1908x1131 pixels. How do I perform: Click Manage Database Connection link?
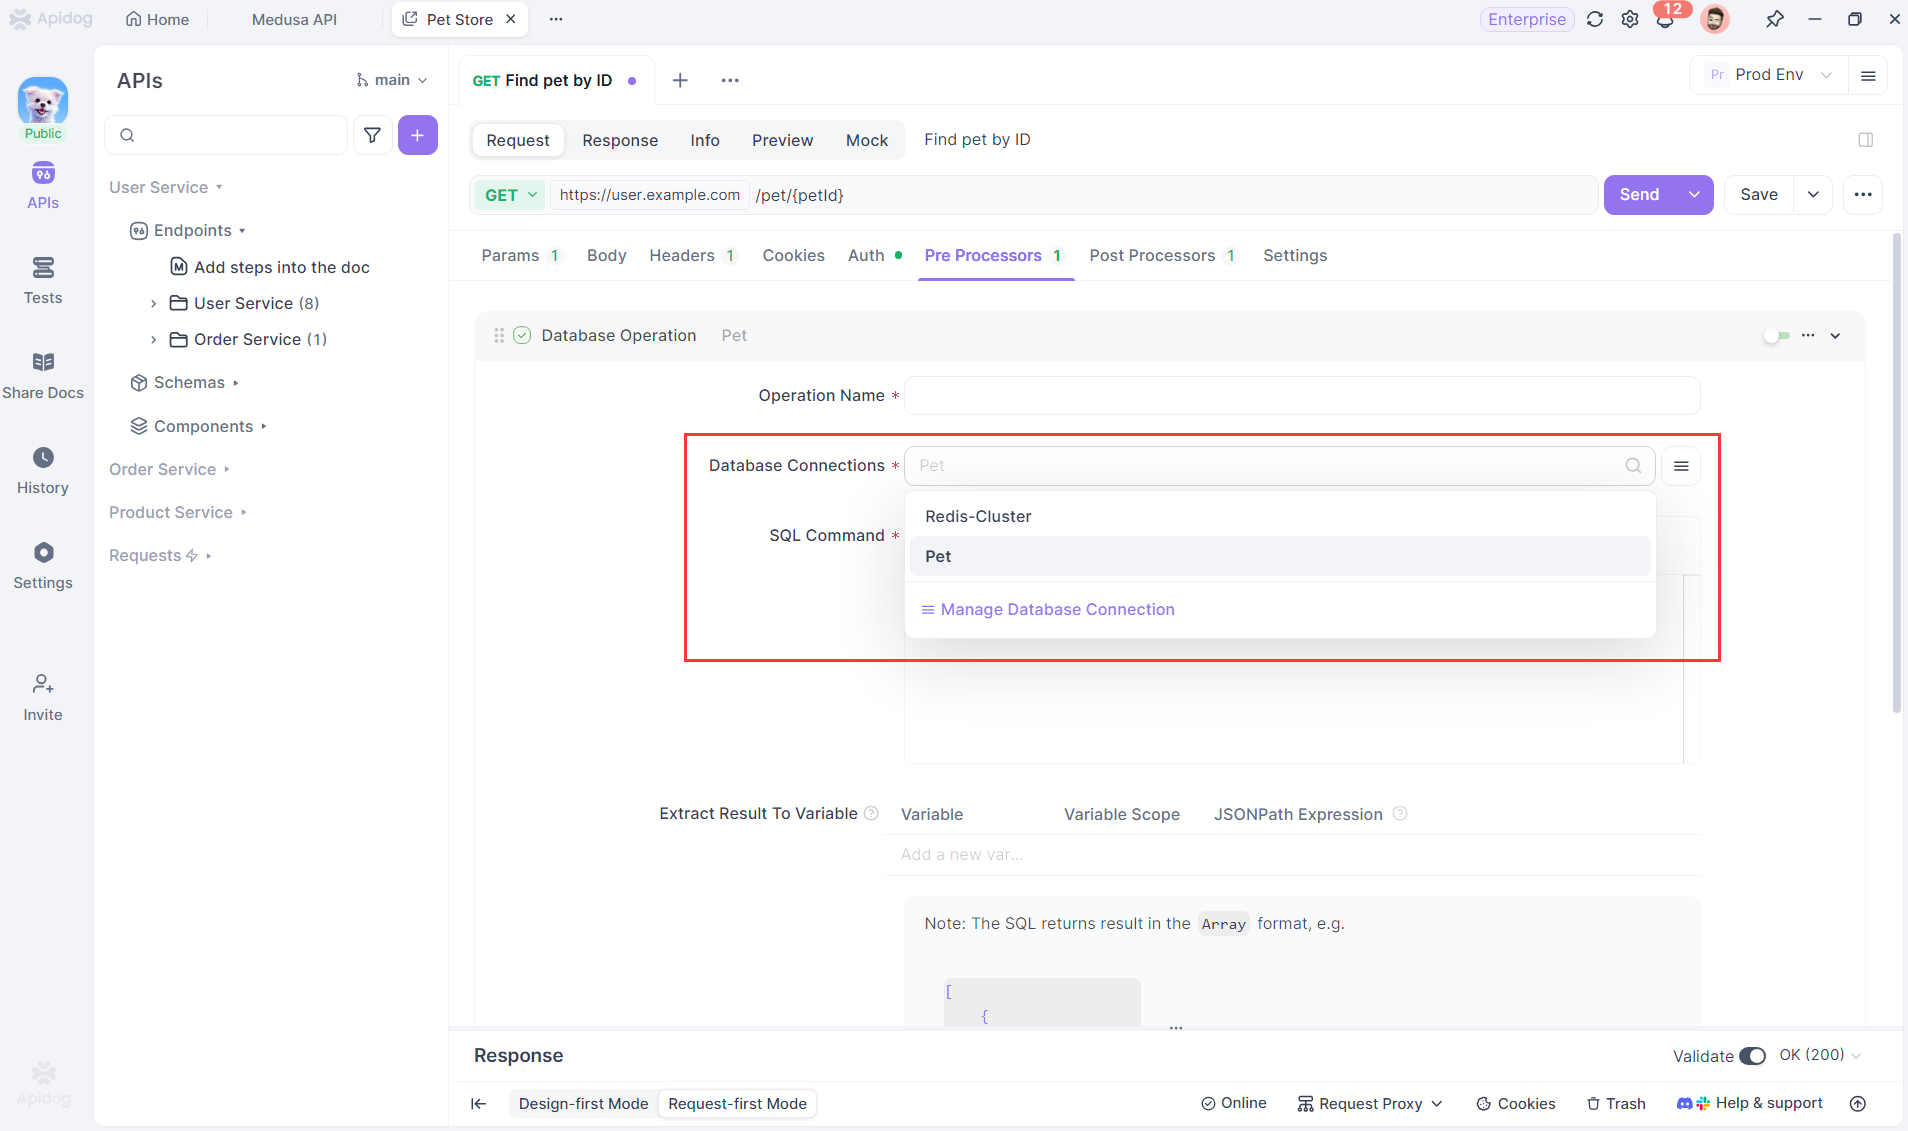click(x=1047, y=610)
